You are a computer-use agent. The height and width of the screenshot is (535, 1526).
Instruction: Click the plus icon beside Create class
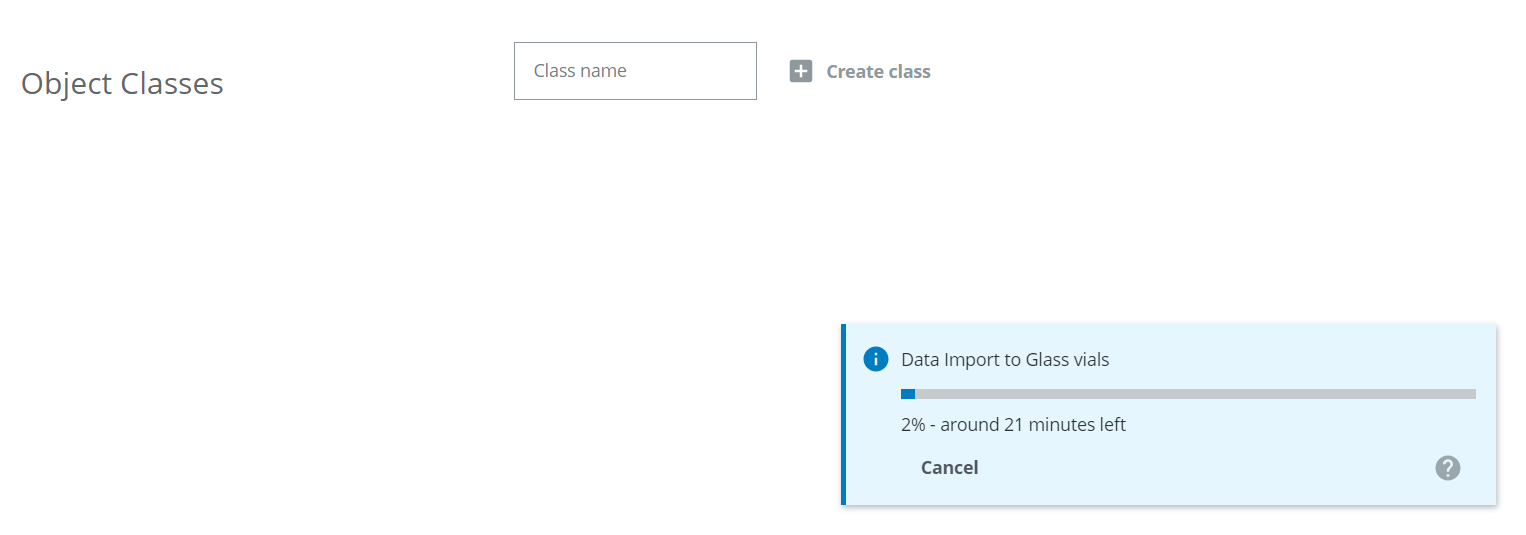tap(801, 71)
